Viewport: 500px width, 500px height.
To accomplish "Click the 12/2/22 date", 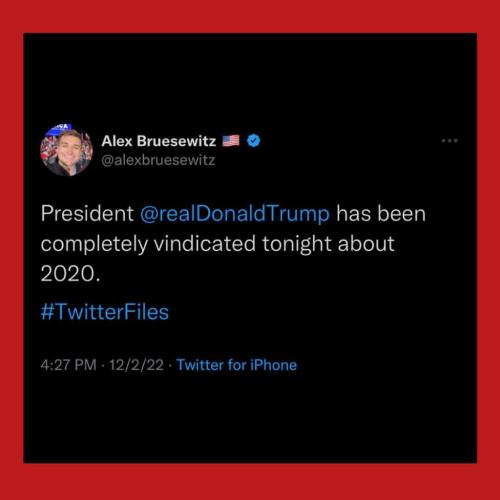I will tap(136, 365).
